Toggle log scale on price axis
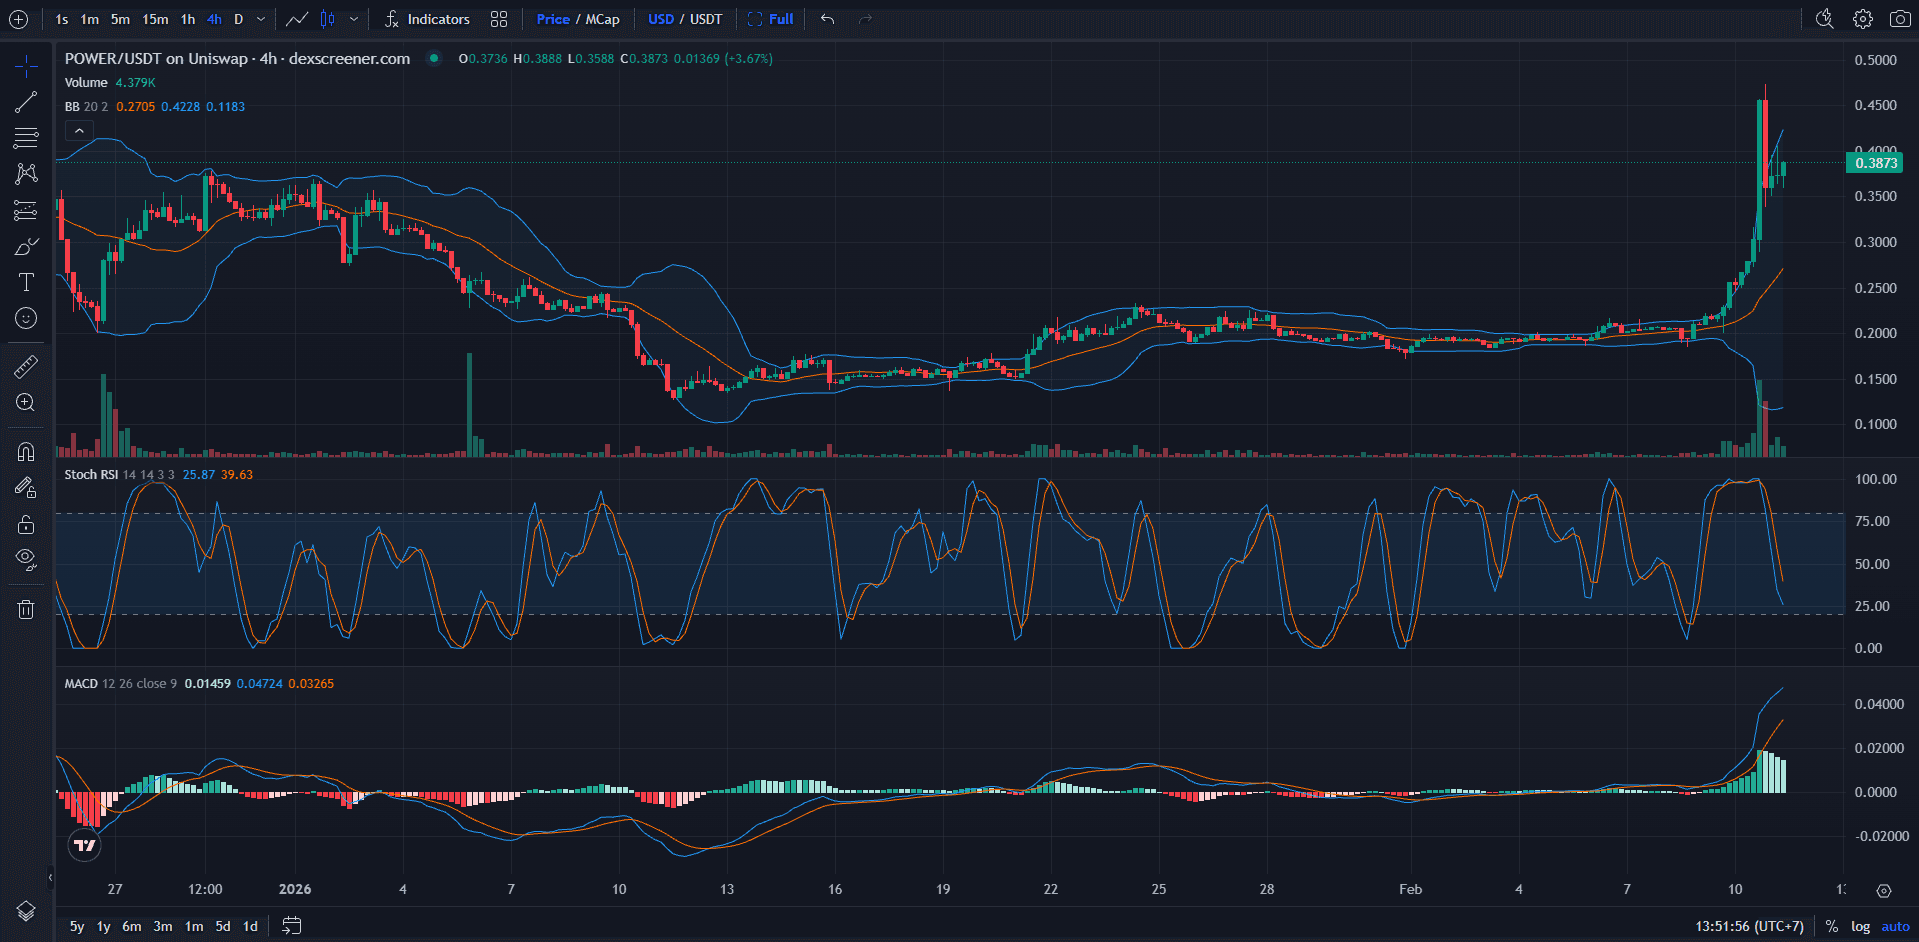Viewport: 1919px width, 942px height. click(x=1860, y=926)
